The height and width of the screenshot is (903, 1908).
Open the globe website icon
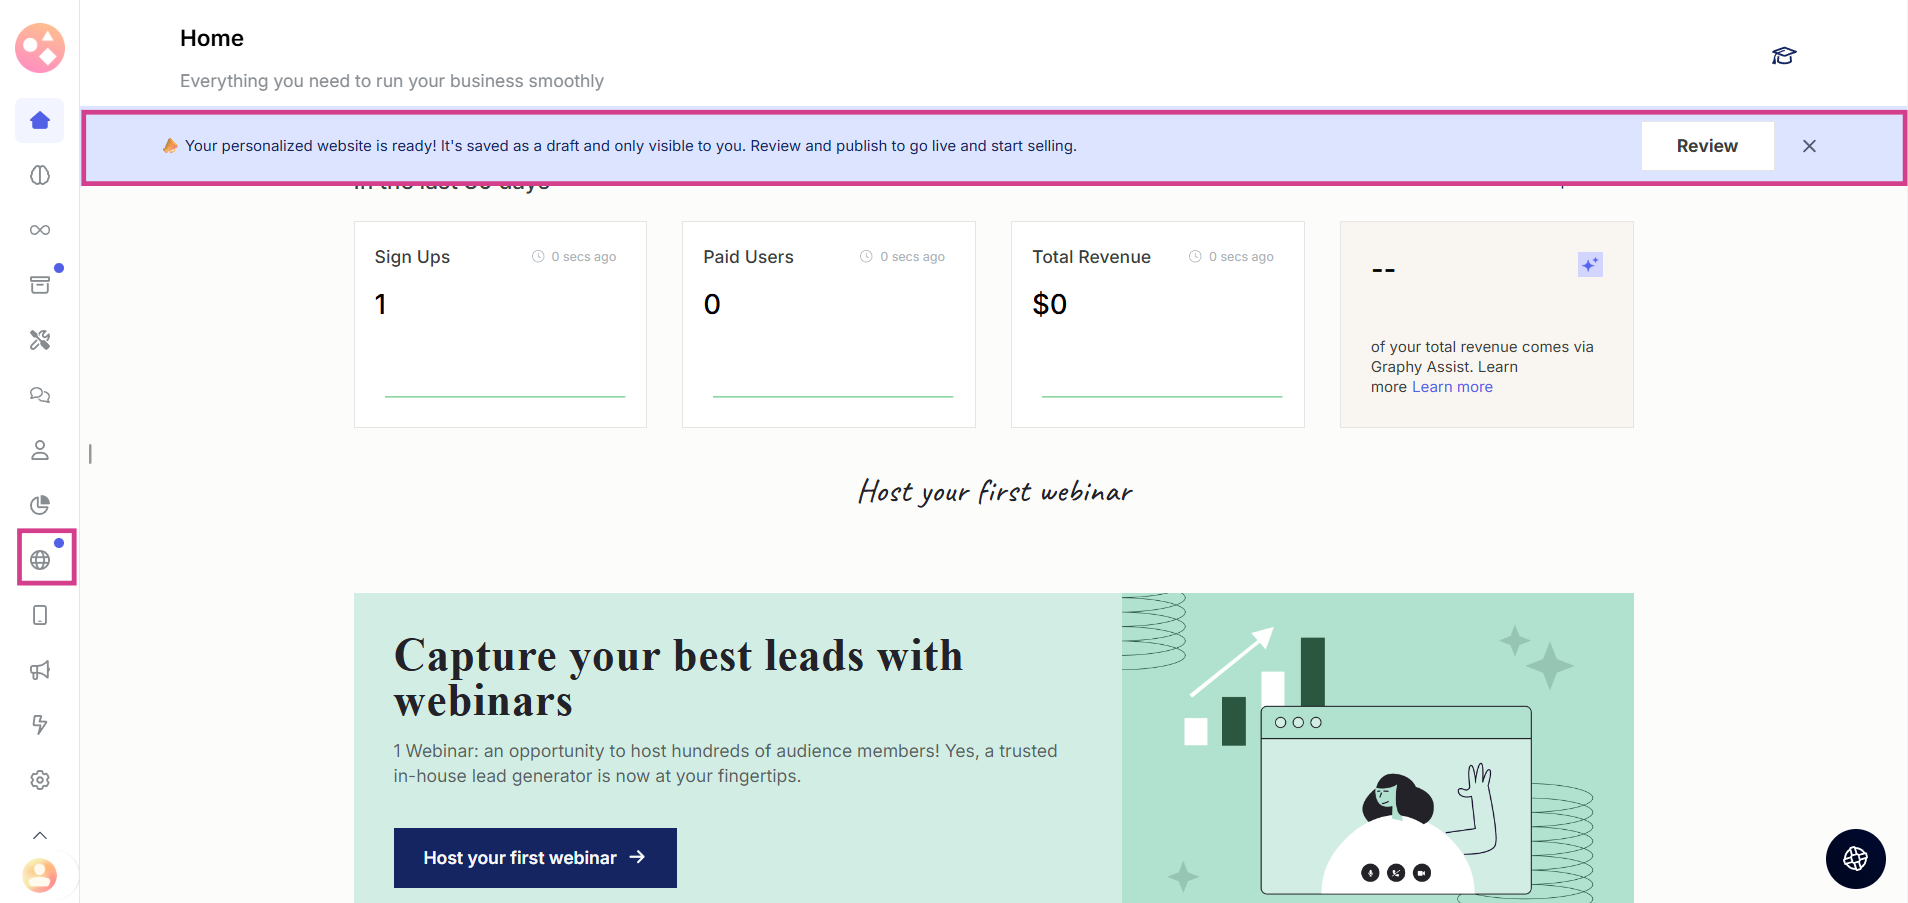coord(40,560)
